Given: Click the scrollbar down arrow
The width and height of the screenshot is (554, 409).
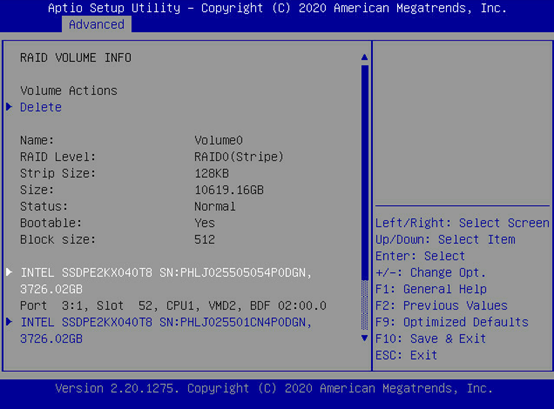Looking at the screenshot, I should (365, 338).
